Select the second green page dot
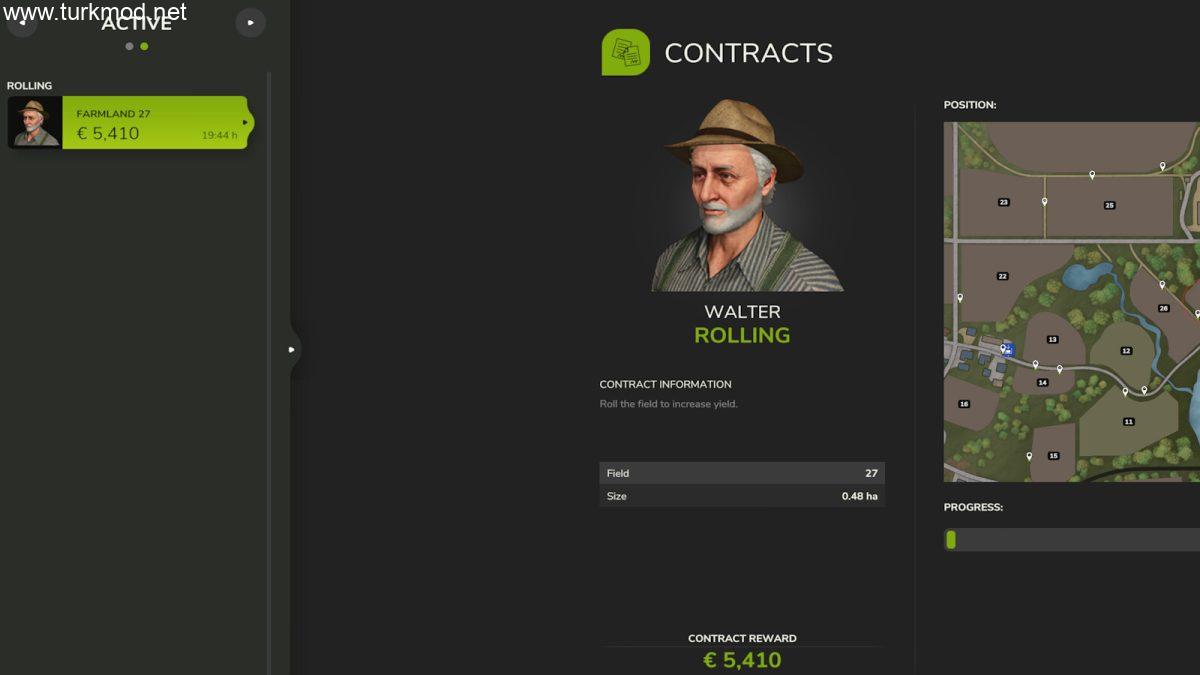The image size is (1200, 675). pyautogui.click(x=144, y=46)
